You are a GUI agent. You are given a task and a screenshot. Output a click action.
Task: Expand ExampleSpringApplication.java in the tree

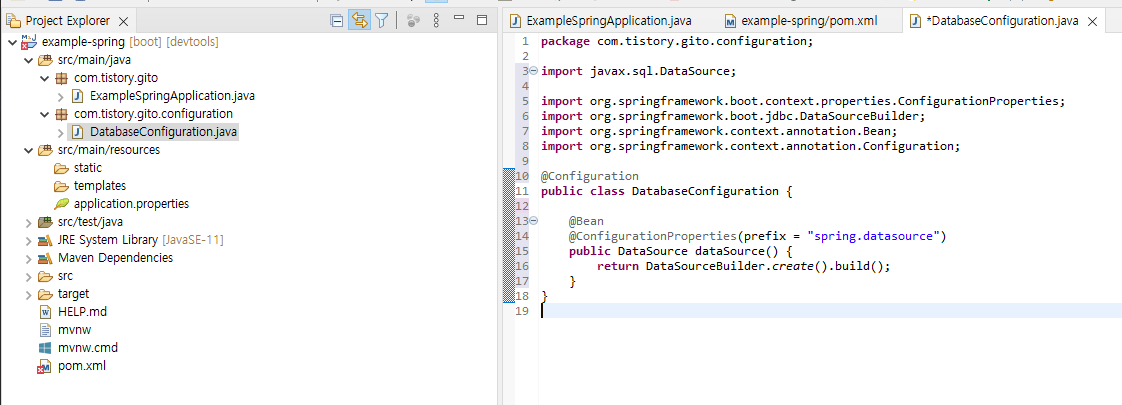61,96
